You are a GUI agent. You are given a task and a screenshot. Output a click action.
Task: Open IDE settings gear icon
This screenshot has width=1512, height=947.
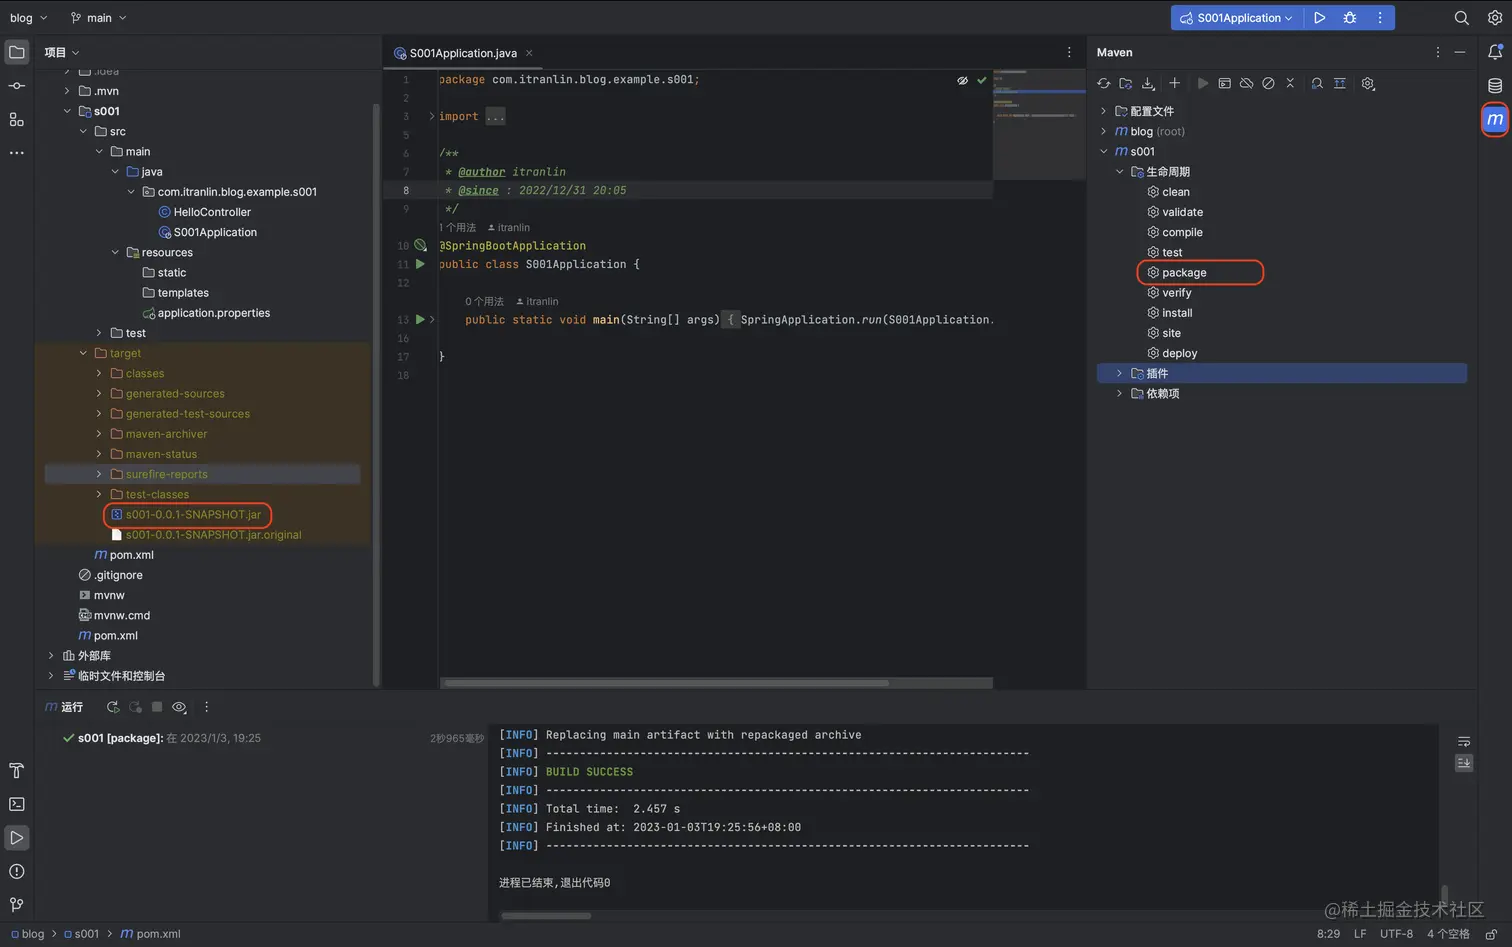(x=1495, y=18)
